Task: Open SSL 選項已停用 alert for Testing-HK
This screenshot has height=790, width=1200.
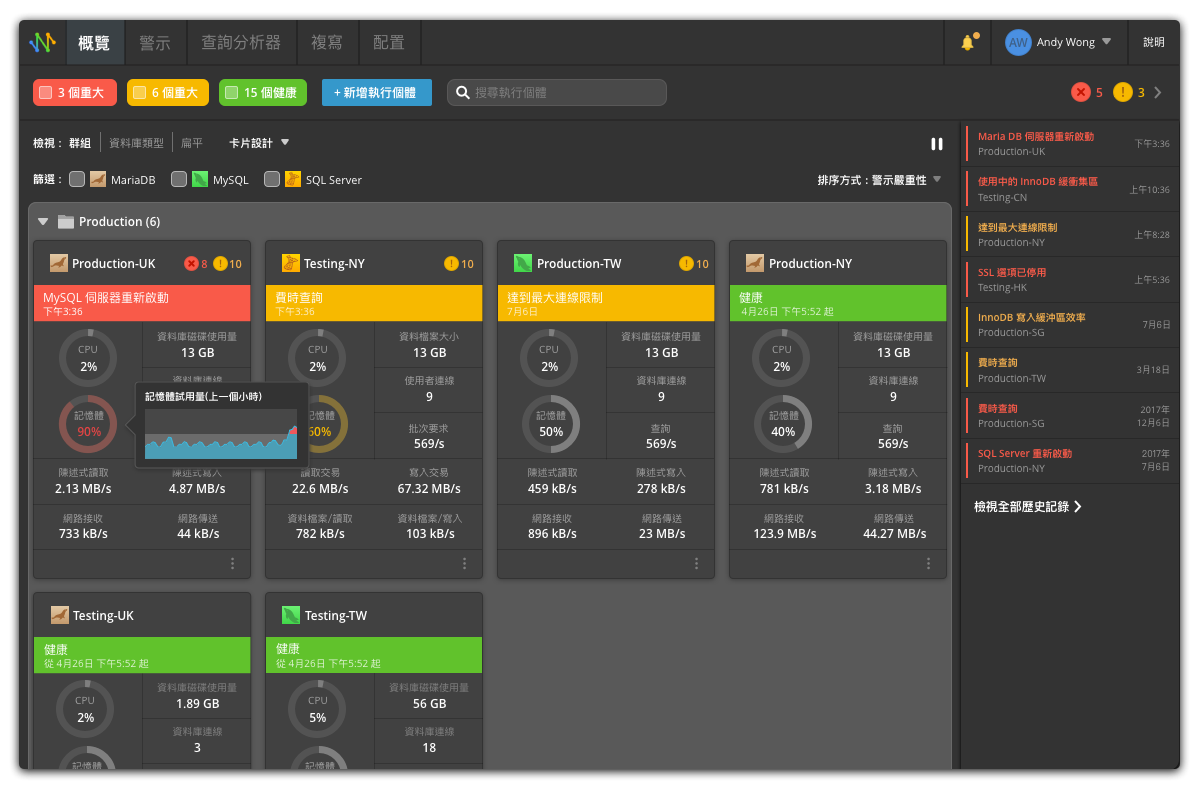Action: [1068, 279]
